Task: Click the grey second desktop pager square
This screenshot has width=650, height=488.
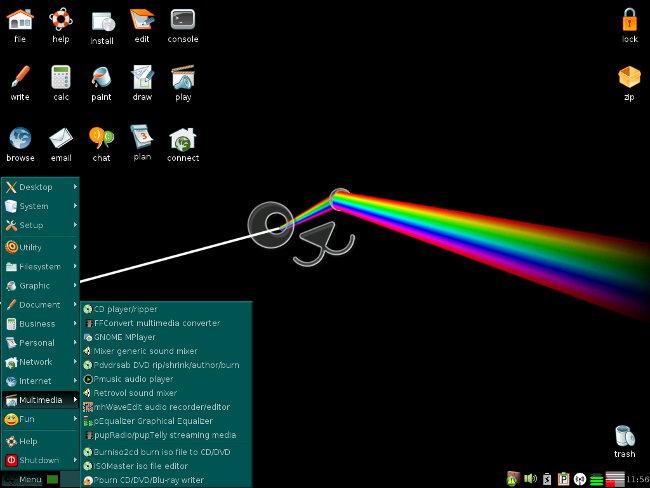Action: point(70,480)
